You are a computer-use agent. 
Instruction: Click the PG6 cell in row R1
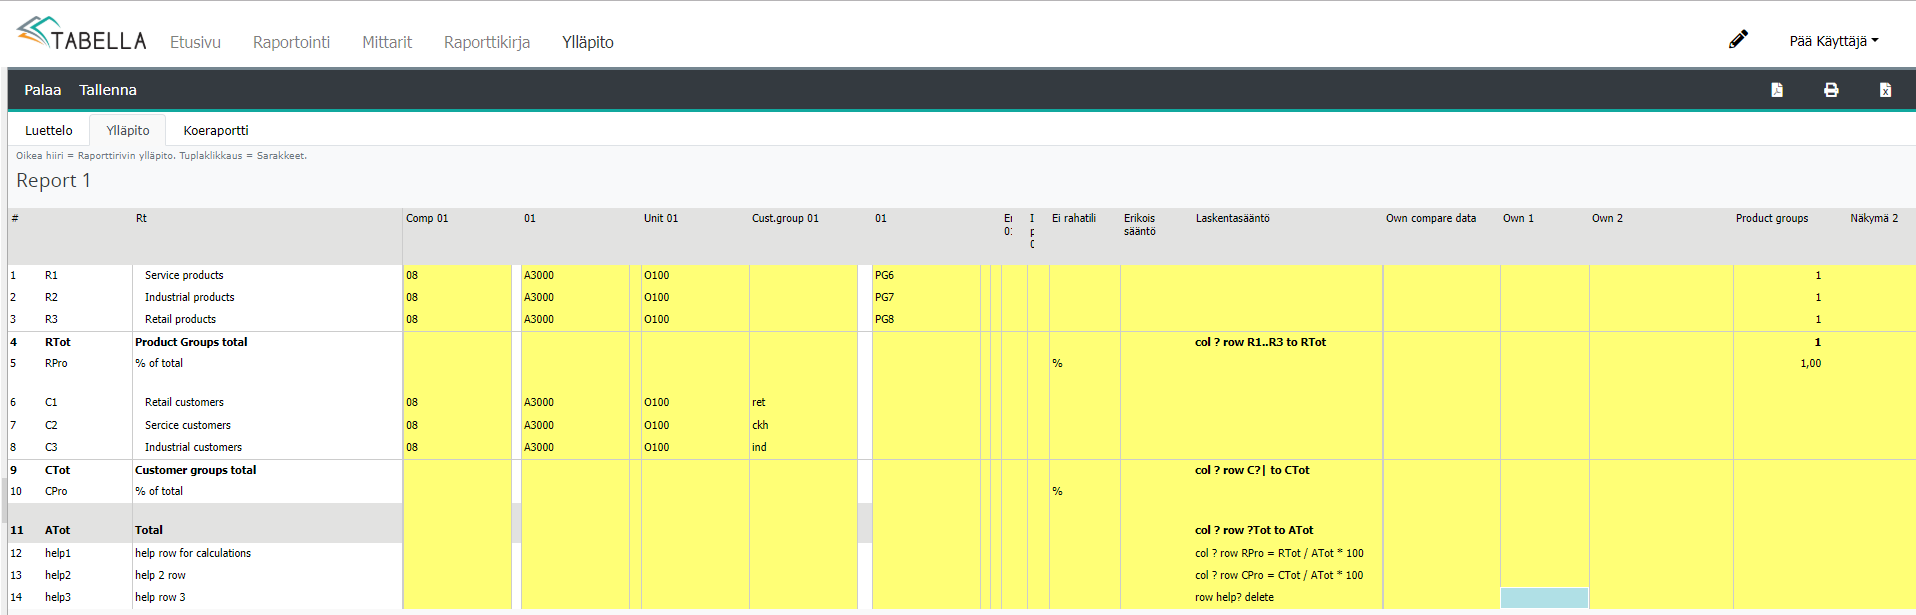click(885, 275)
